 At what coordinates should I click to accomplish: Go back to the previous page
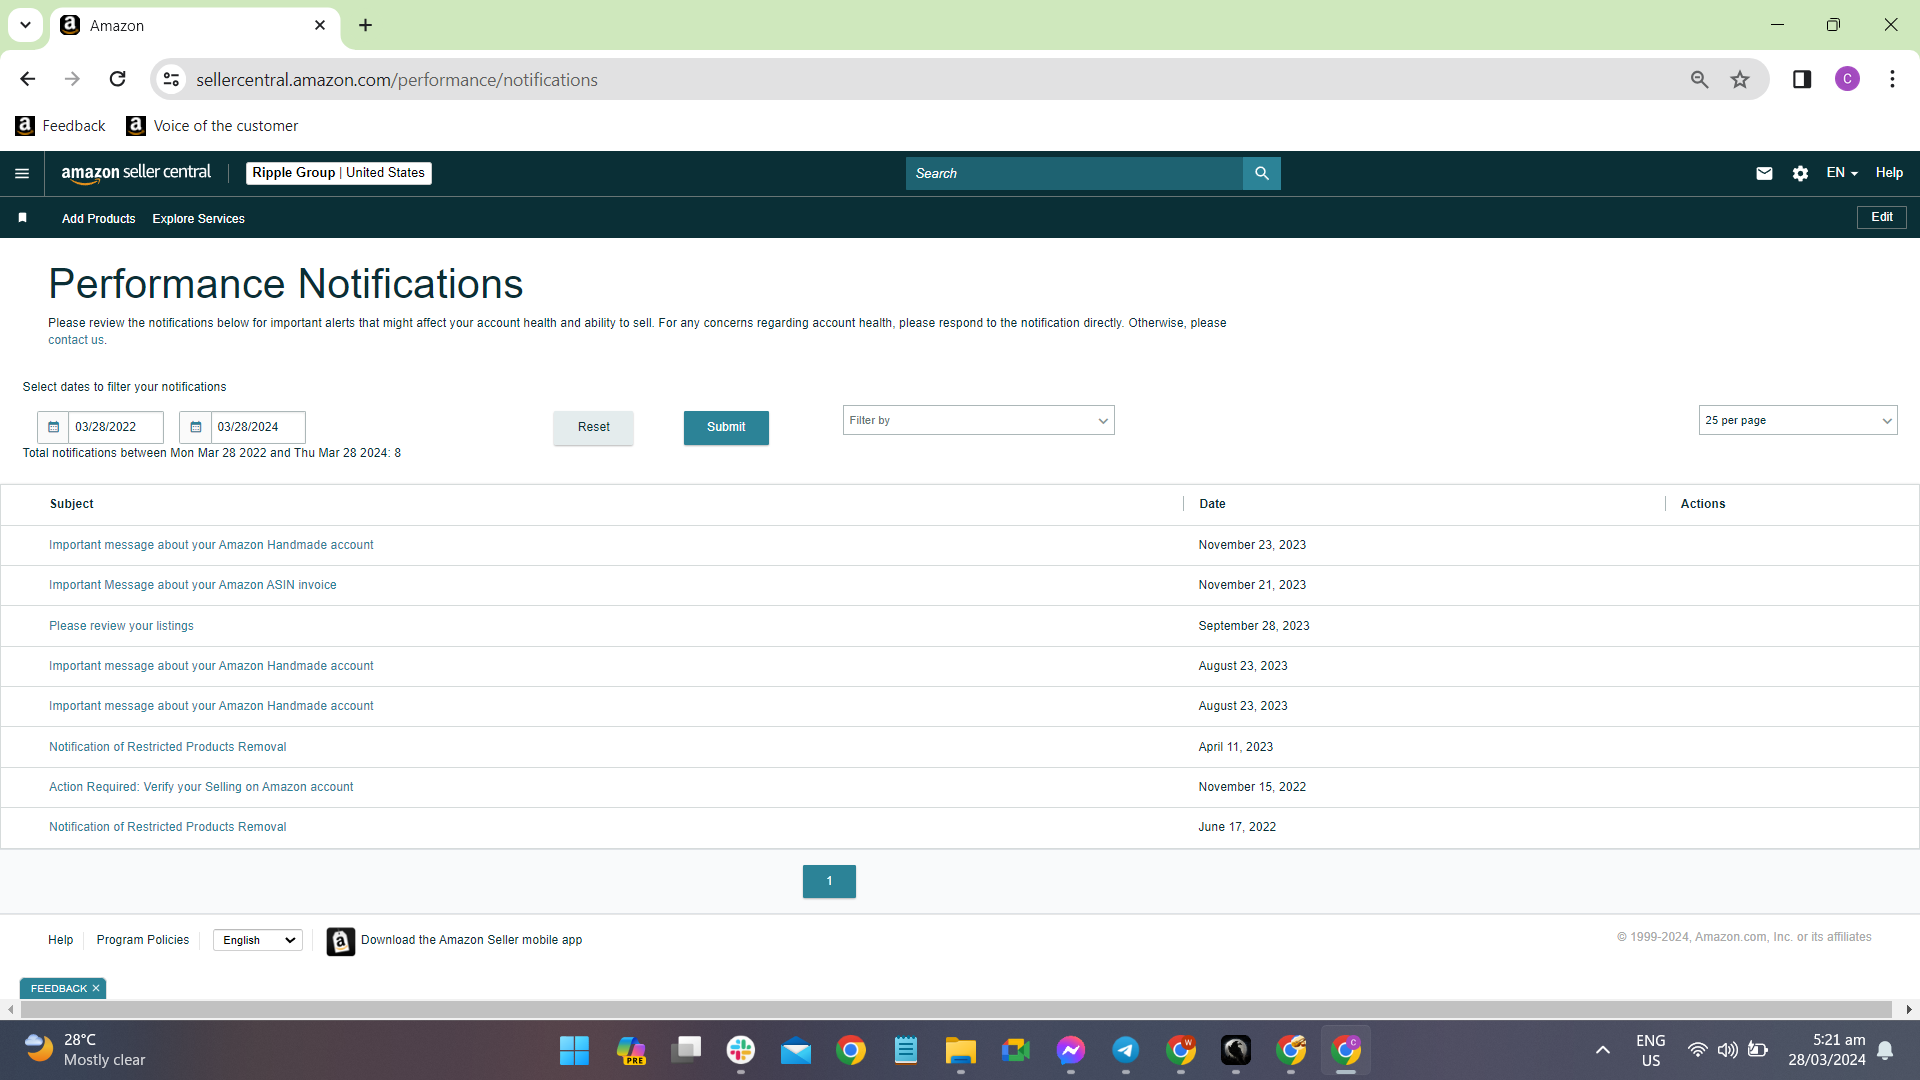coord(28,79)
